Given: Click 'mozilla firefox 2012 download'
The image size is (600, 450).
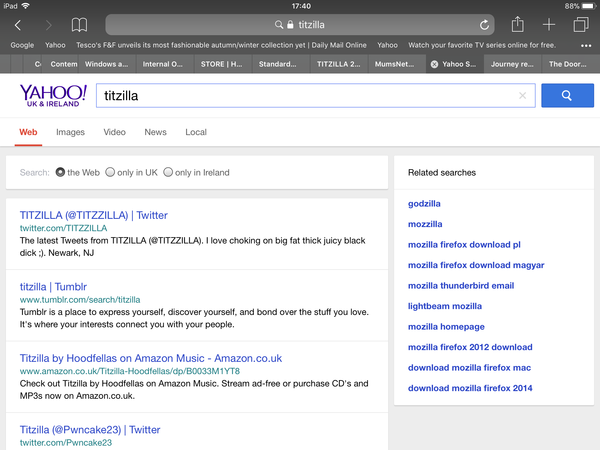Looking at the screenshot, I should (x=470, y=347).
